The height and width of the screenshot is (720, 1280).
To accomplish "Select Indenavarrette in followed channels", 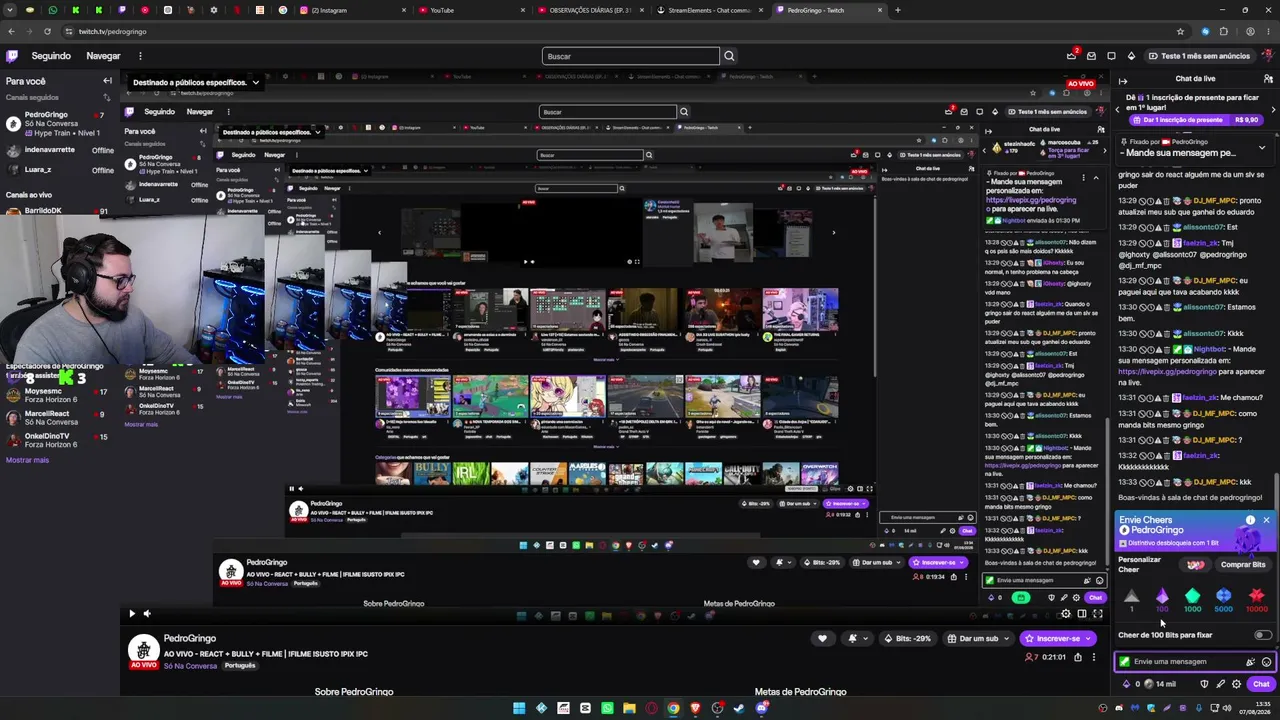I will tap(58, 150).
